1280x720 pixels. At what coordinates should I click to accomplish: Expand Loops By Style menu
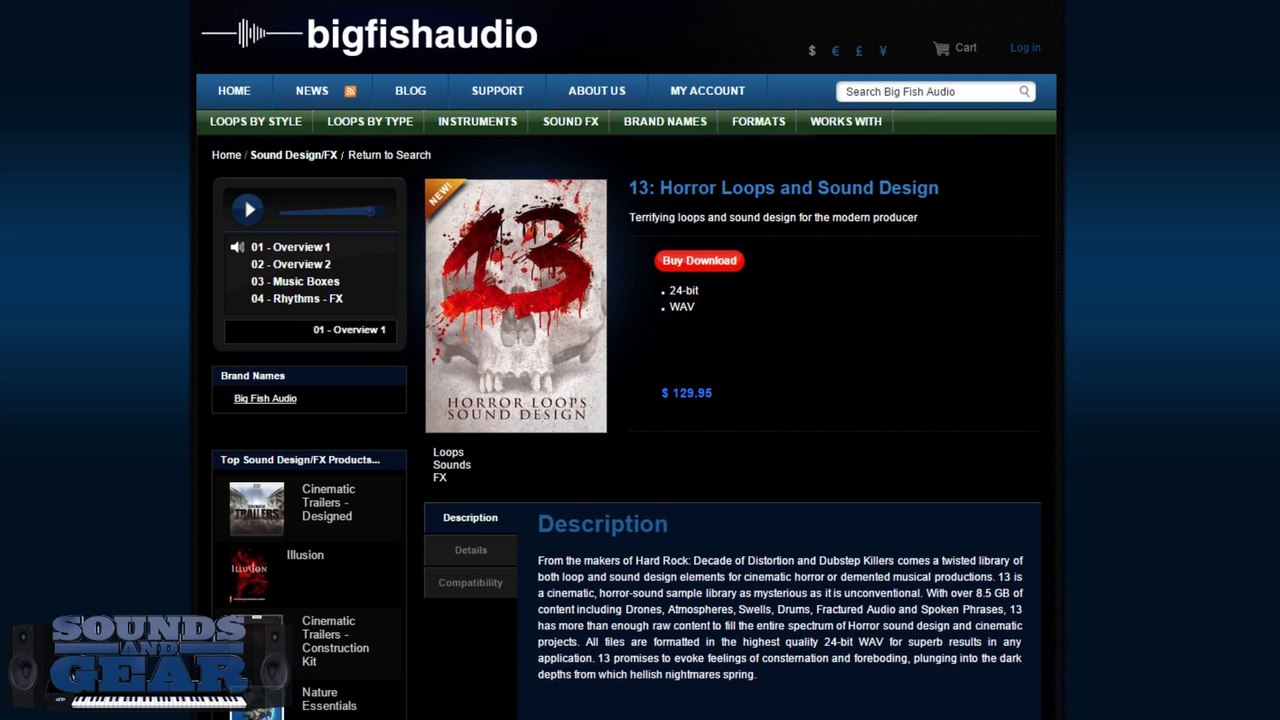[256, 122]
